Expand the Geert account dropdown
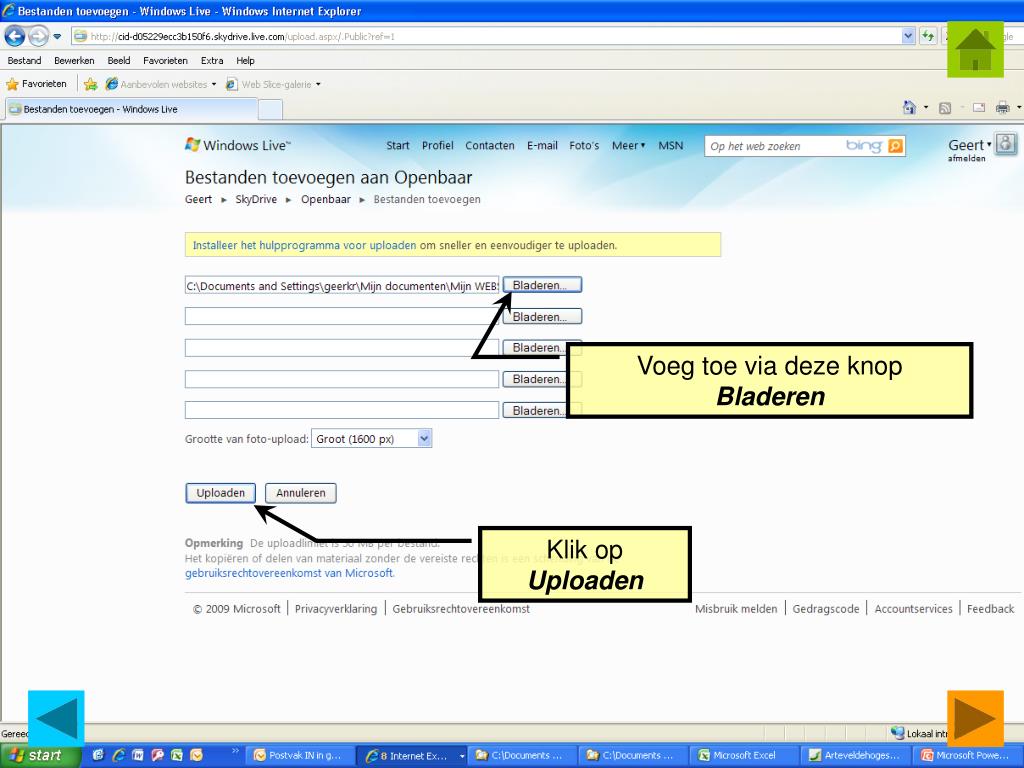This screenshot has height=768, width=1024. click(970, 145)
